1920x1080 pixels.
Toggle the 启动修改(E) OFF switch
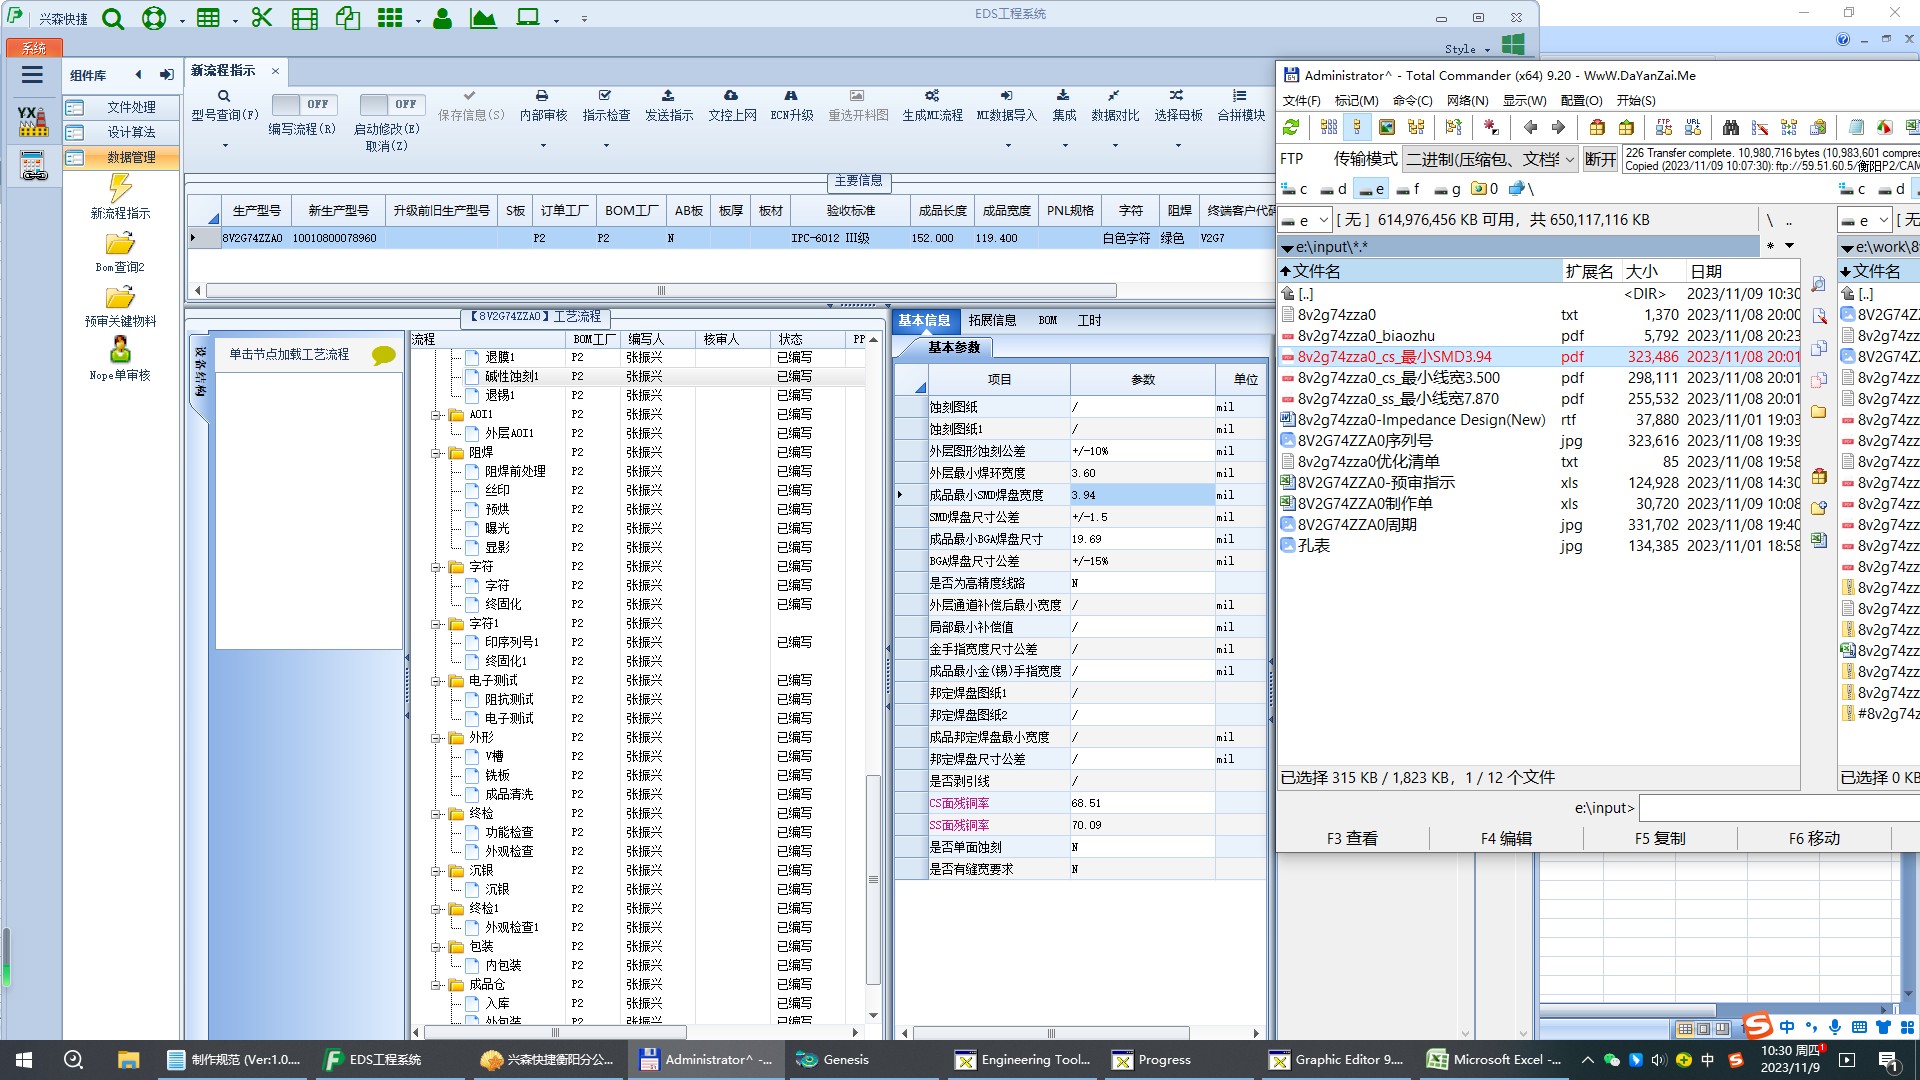[x=391, y=104]
